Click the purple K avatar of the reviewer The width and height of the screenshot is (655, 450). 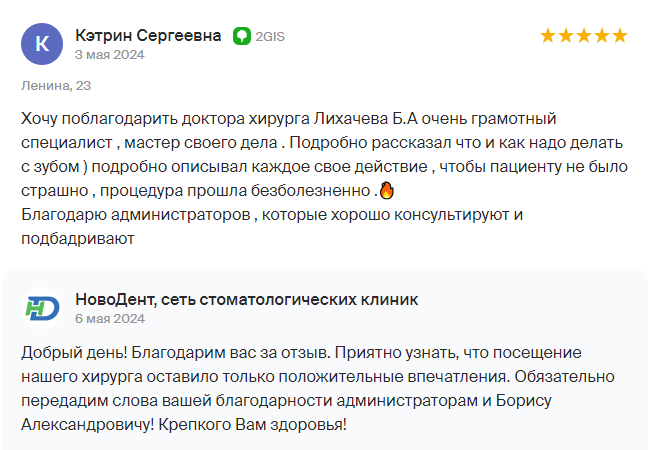42,44
